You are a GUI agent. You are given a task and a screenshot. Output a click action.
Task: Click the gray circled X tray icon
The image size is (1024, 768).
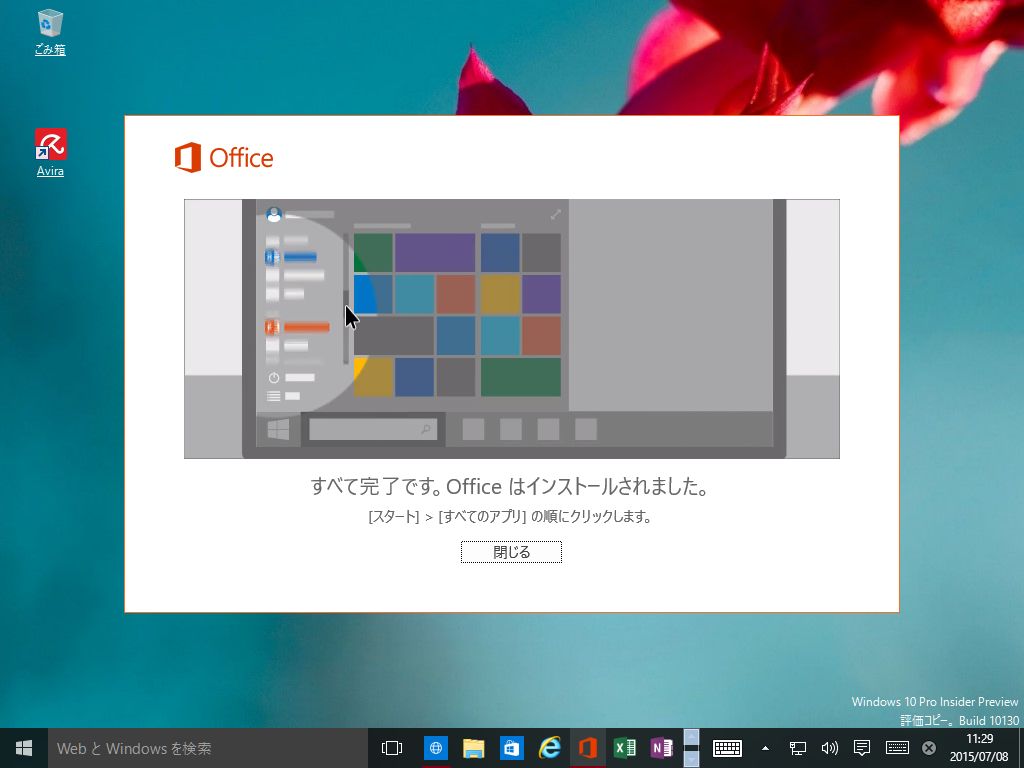[929, 748]
